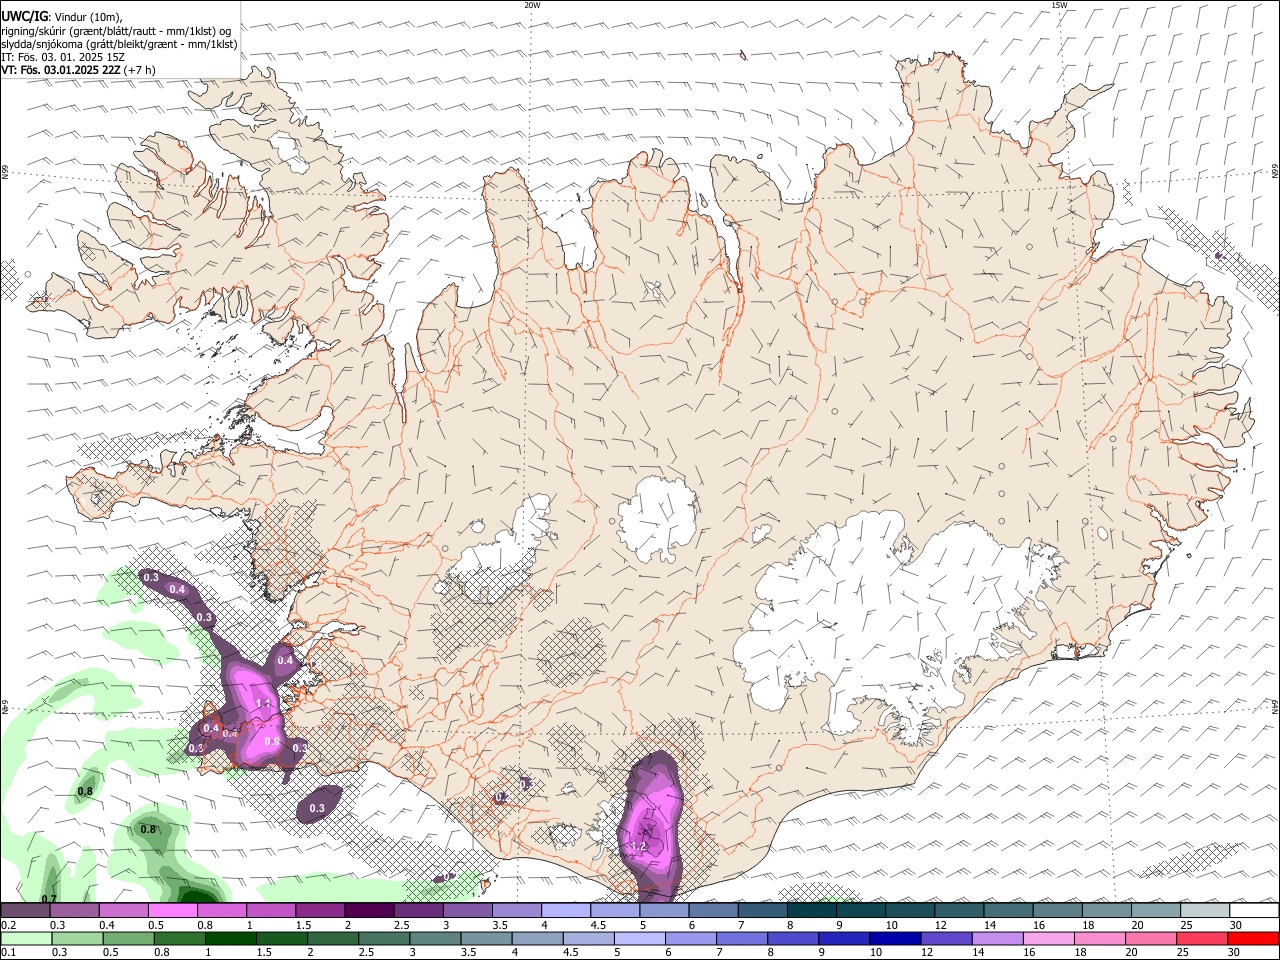Click the lavender 4 swatch in upper legend row
Screen dimensions: 1280x960
coord(566,910)
